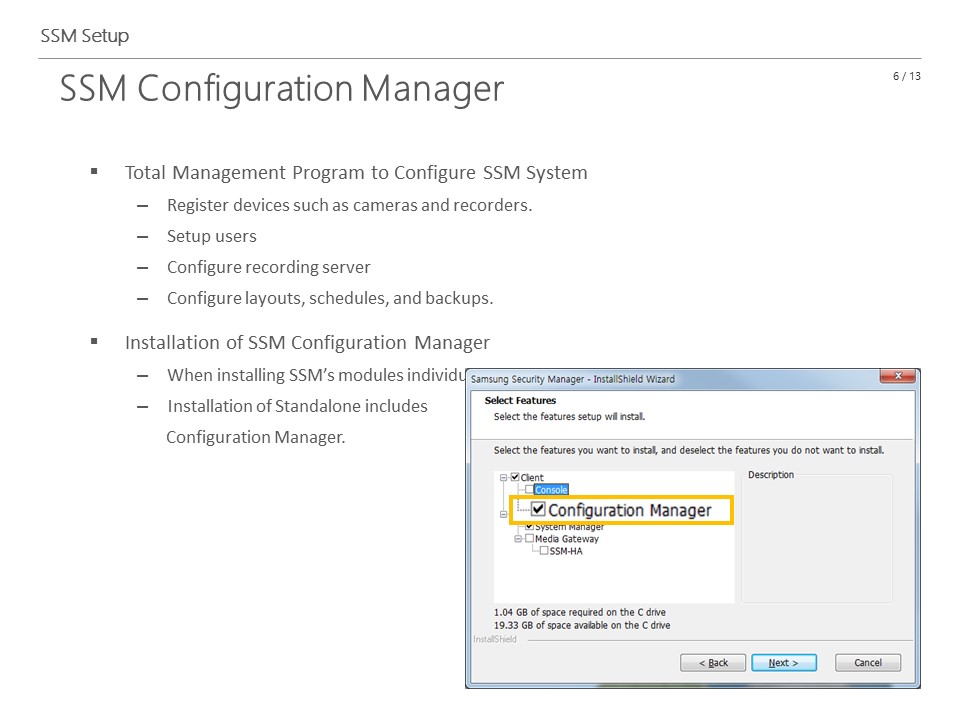The height and width of the screenshot is (720, 960).
Task: Check the Console feature checkbox
Action: pos(529,489)
